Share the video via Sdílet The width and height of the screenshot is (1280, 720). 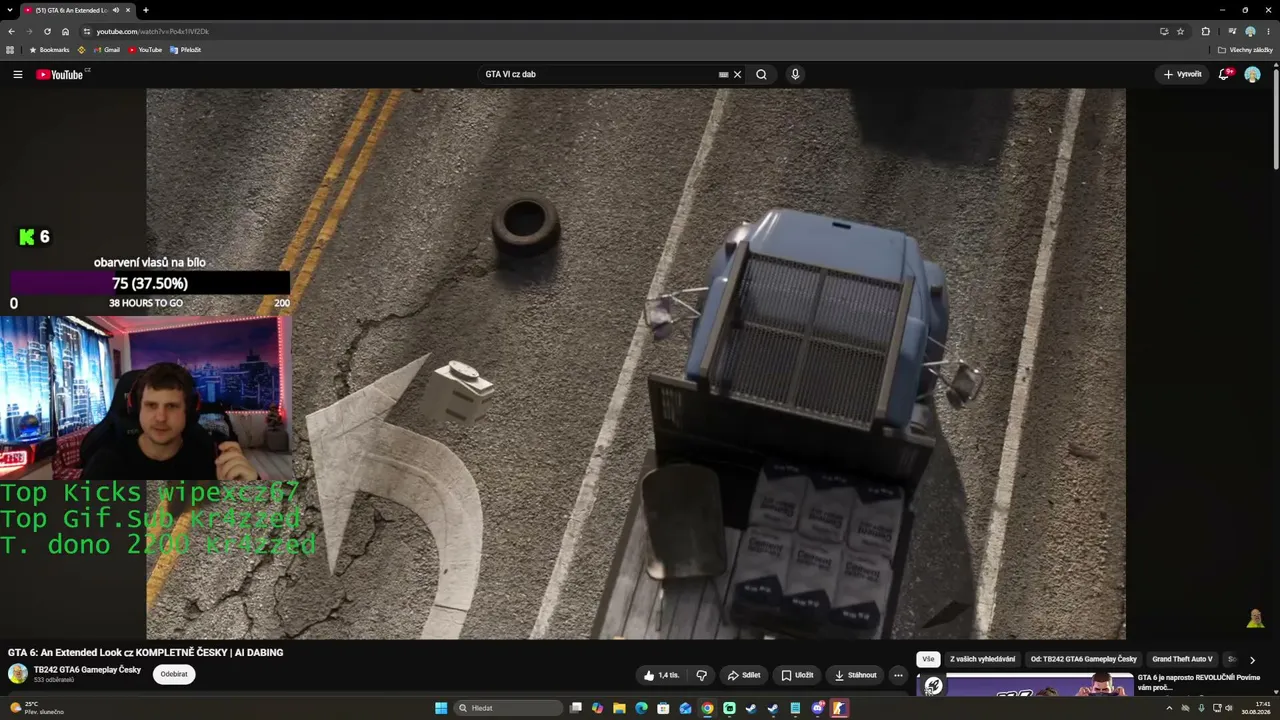tap(743, 675)
